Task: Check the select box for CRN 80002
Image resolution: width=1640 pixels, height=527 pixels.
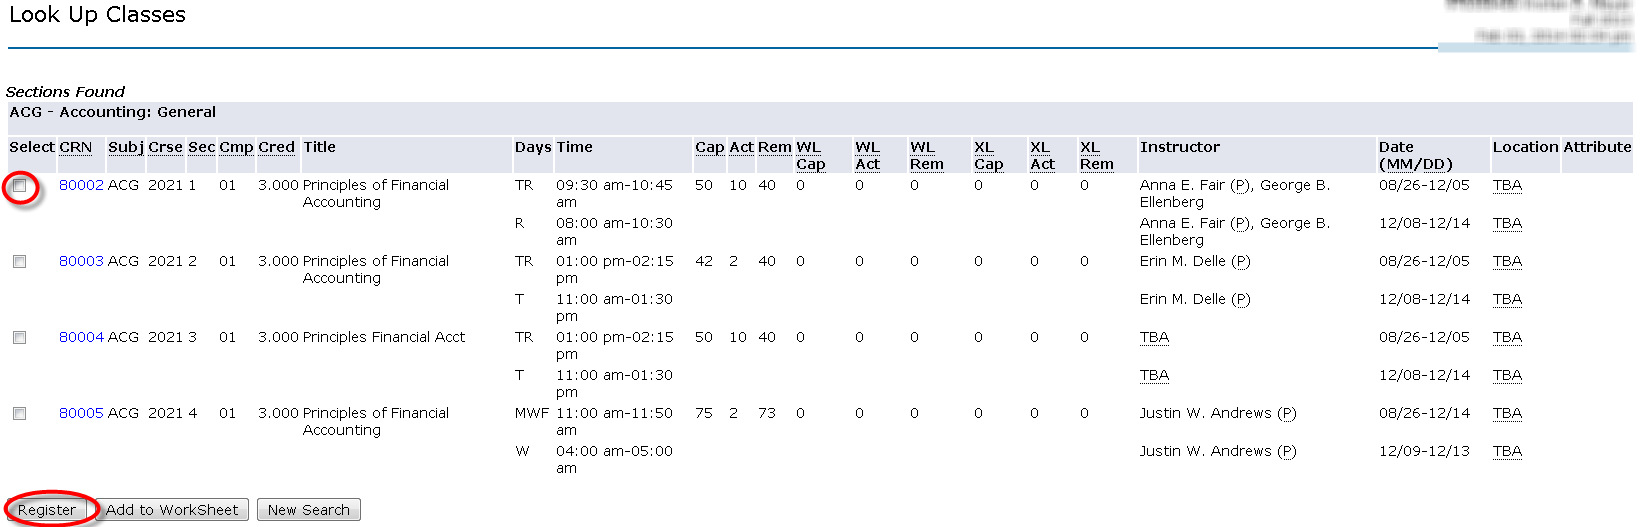Action: tap(19, 186)
